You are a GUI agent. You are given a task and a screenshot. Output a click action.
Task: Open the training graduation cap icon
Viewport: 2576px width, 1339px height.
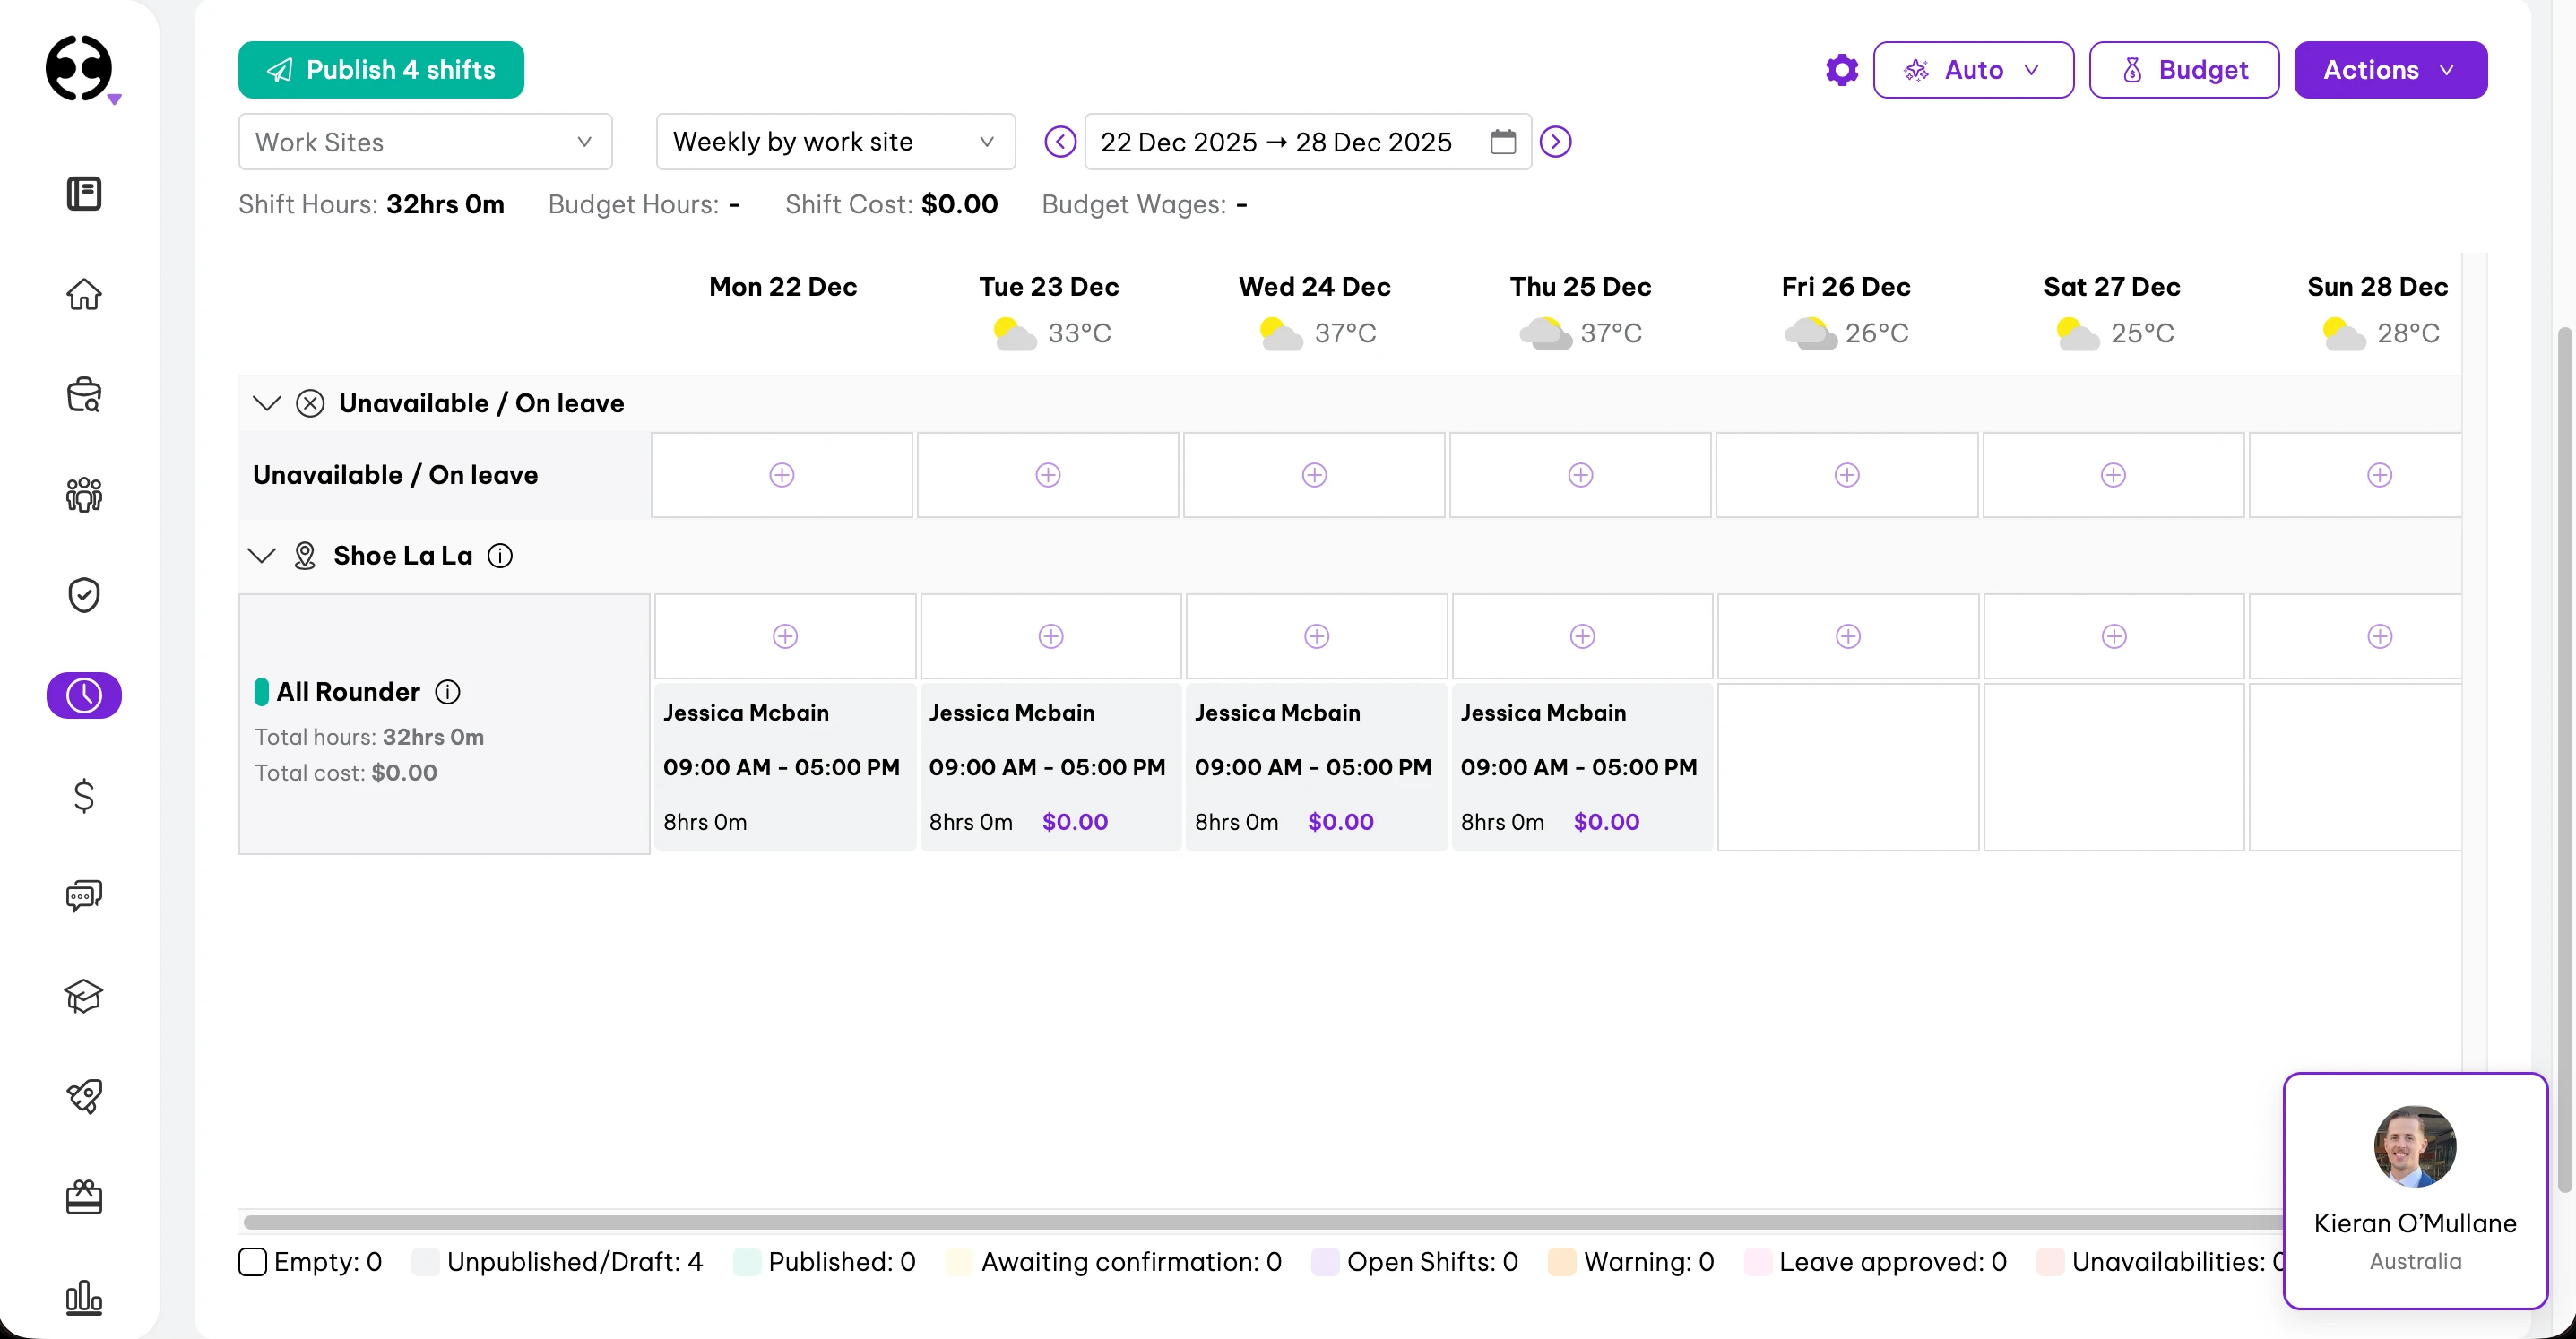(x=84, y=996)
